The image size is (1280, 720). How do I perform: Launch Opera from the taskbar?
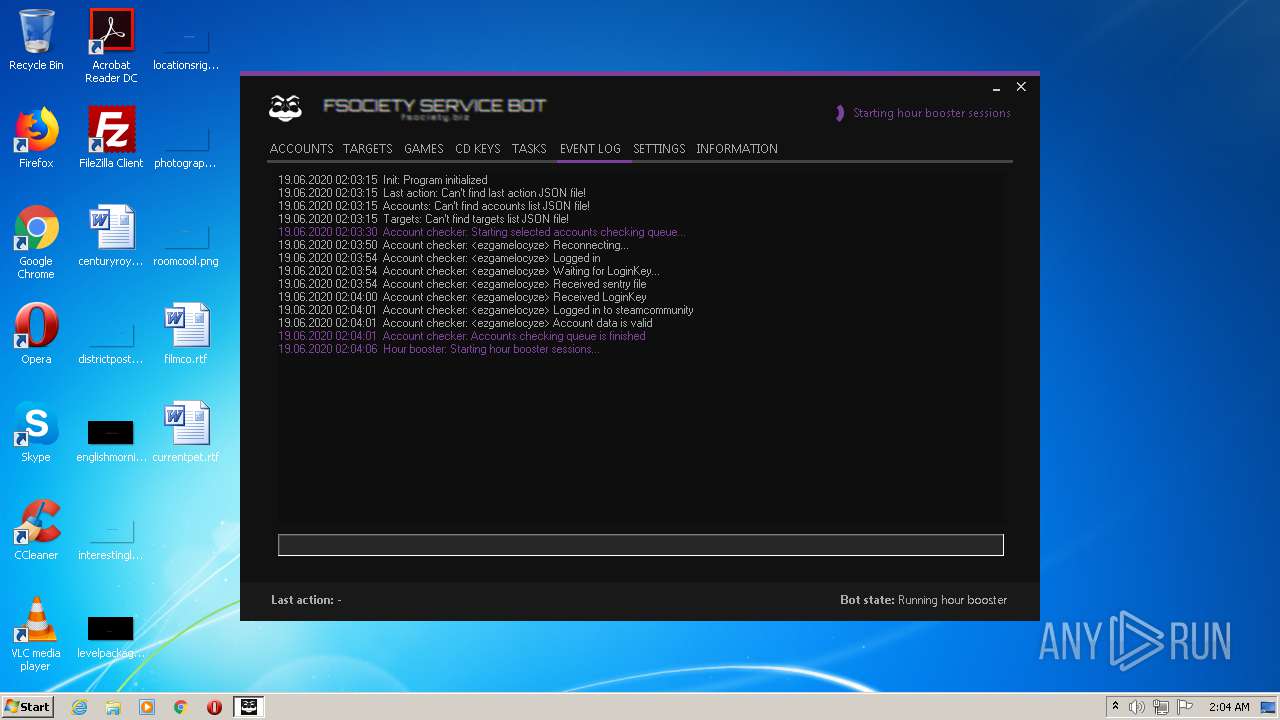(x=214, y=707)
